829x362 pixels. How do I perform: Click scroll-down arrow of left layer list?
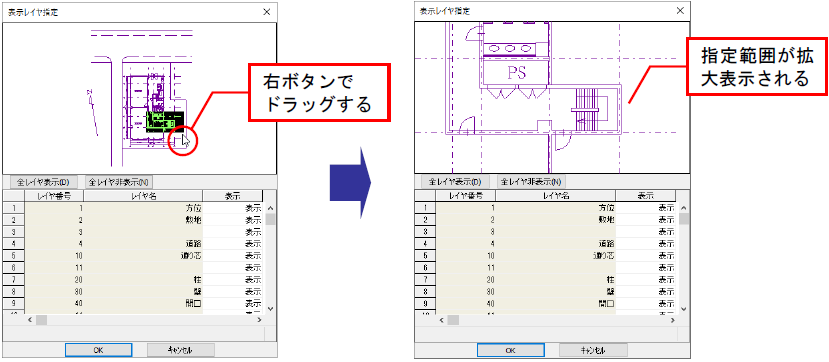click(271, 309)
